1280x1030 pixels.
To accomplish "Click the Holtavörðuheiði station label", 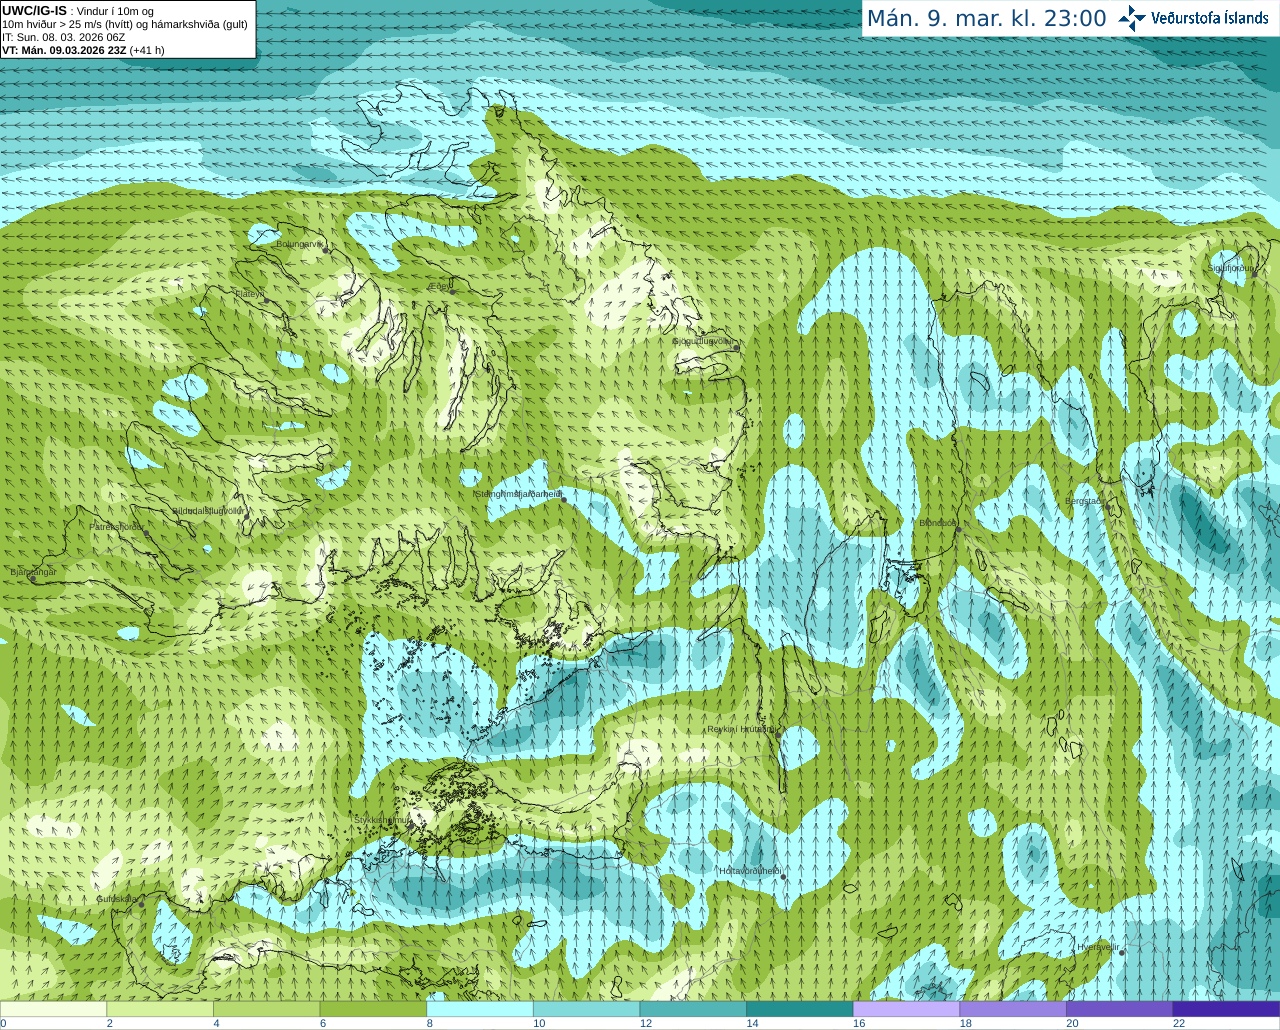I will 750,871.
